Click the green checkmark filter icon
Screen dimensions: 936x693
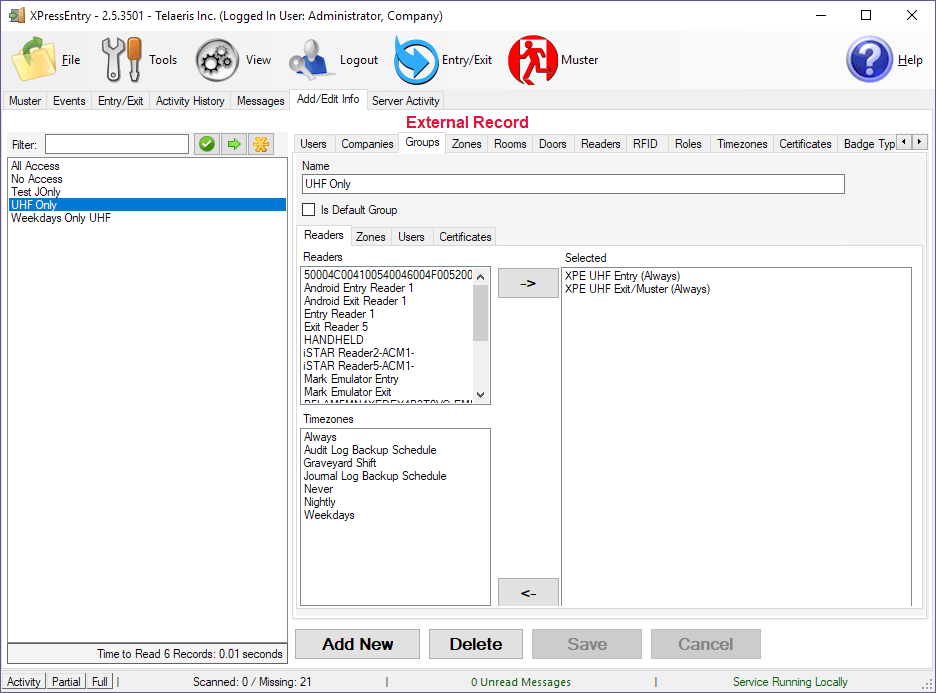point(207,145)
